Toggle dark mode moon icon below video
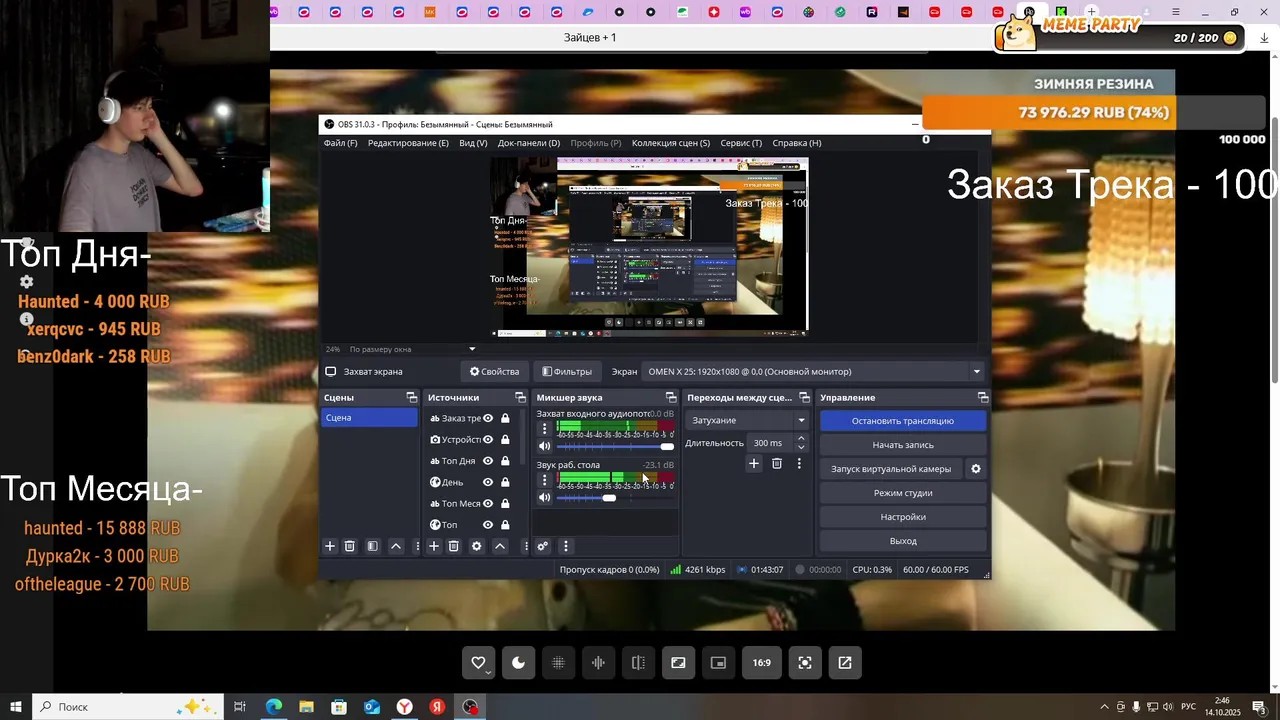1280x720 pixels. [x=518, y=662]
